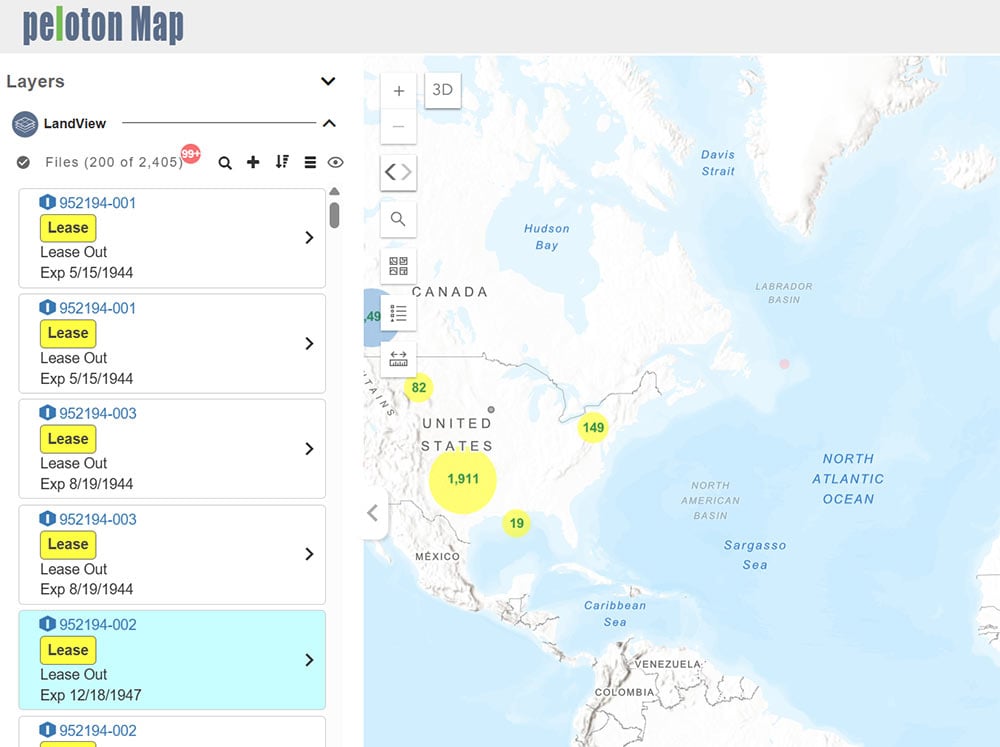Image resolution: width=1000 pixels, height=747 pixels.
Task: Switch map to 3D view
Action: 442,90
